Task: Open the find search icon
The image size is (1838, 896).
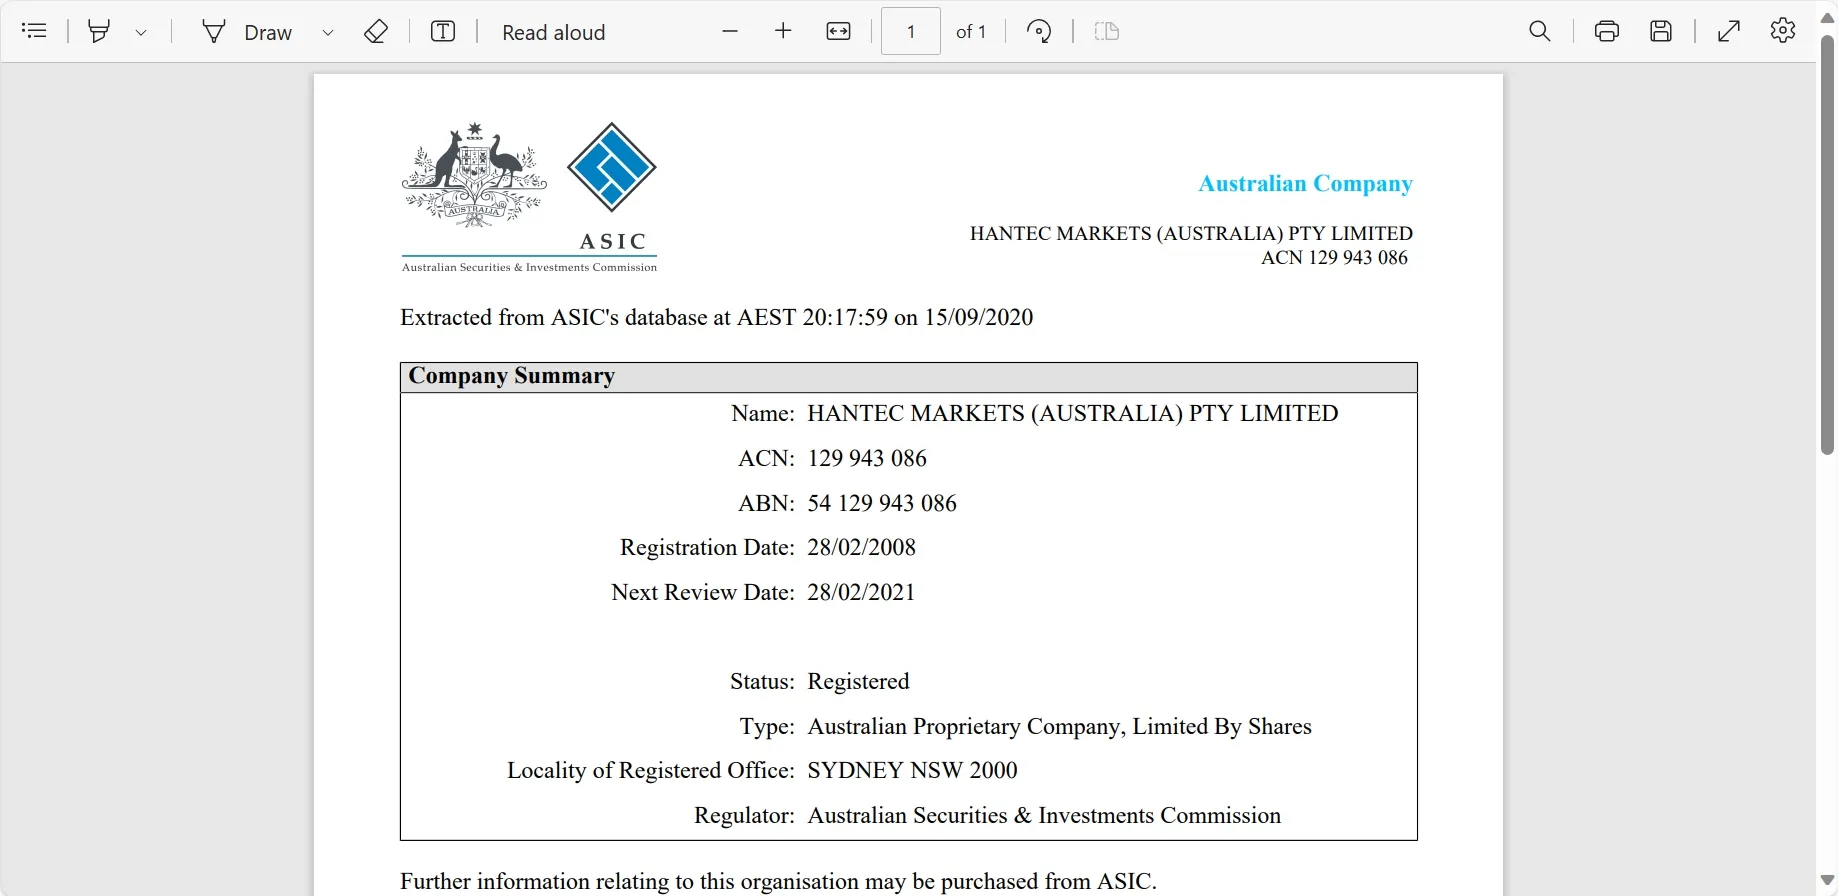Action: pyautogui.click(x=1540, y=31)
